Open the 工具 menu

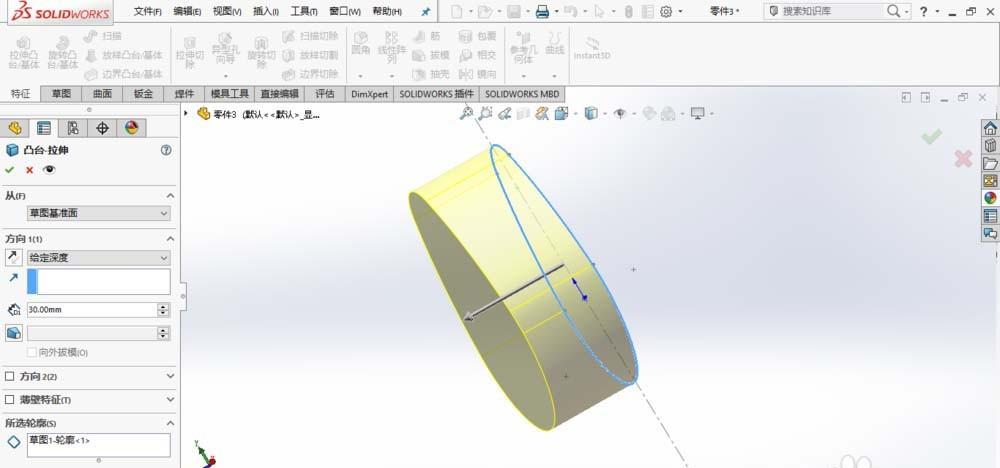304,11
